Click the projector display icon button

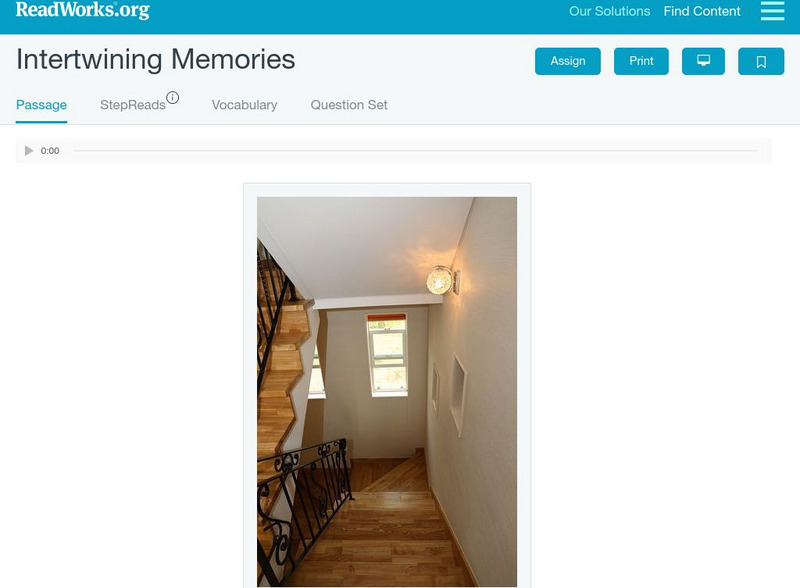(703, 61)
